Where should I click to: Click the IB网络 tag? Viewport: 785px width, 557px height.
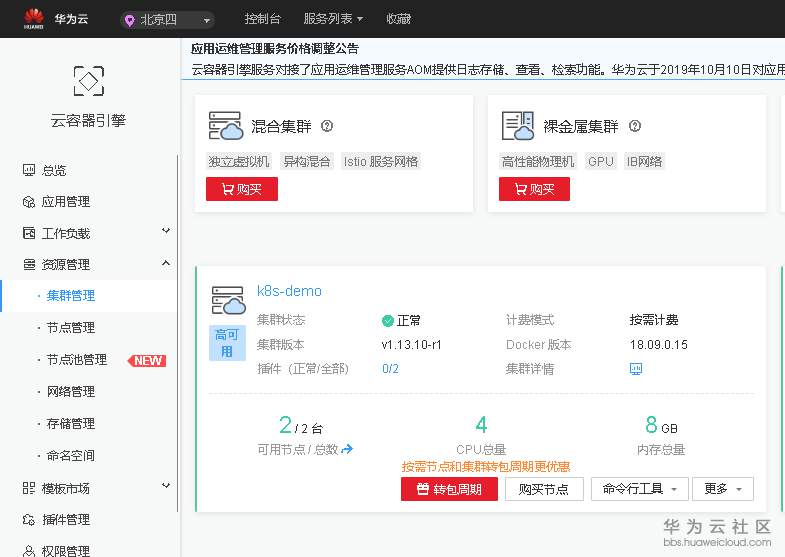coord(644,161)
